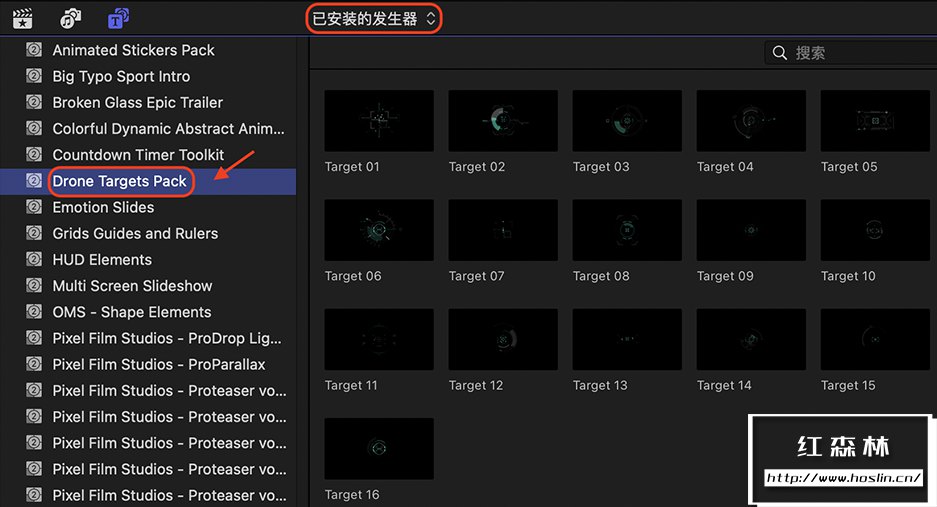Click generator icon beside Broken Glass Epic Trailer

point(34,102)
